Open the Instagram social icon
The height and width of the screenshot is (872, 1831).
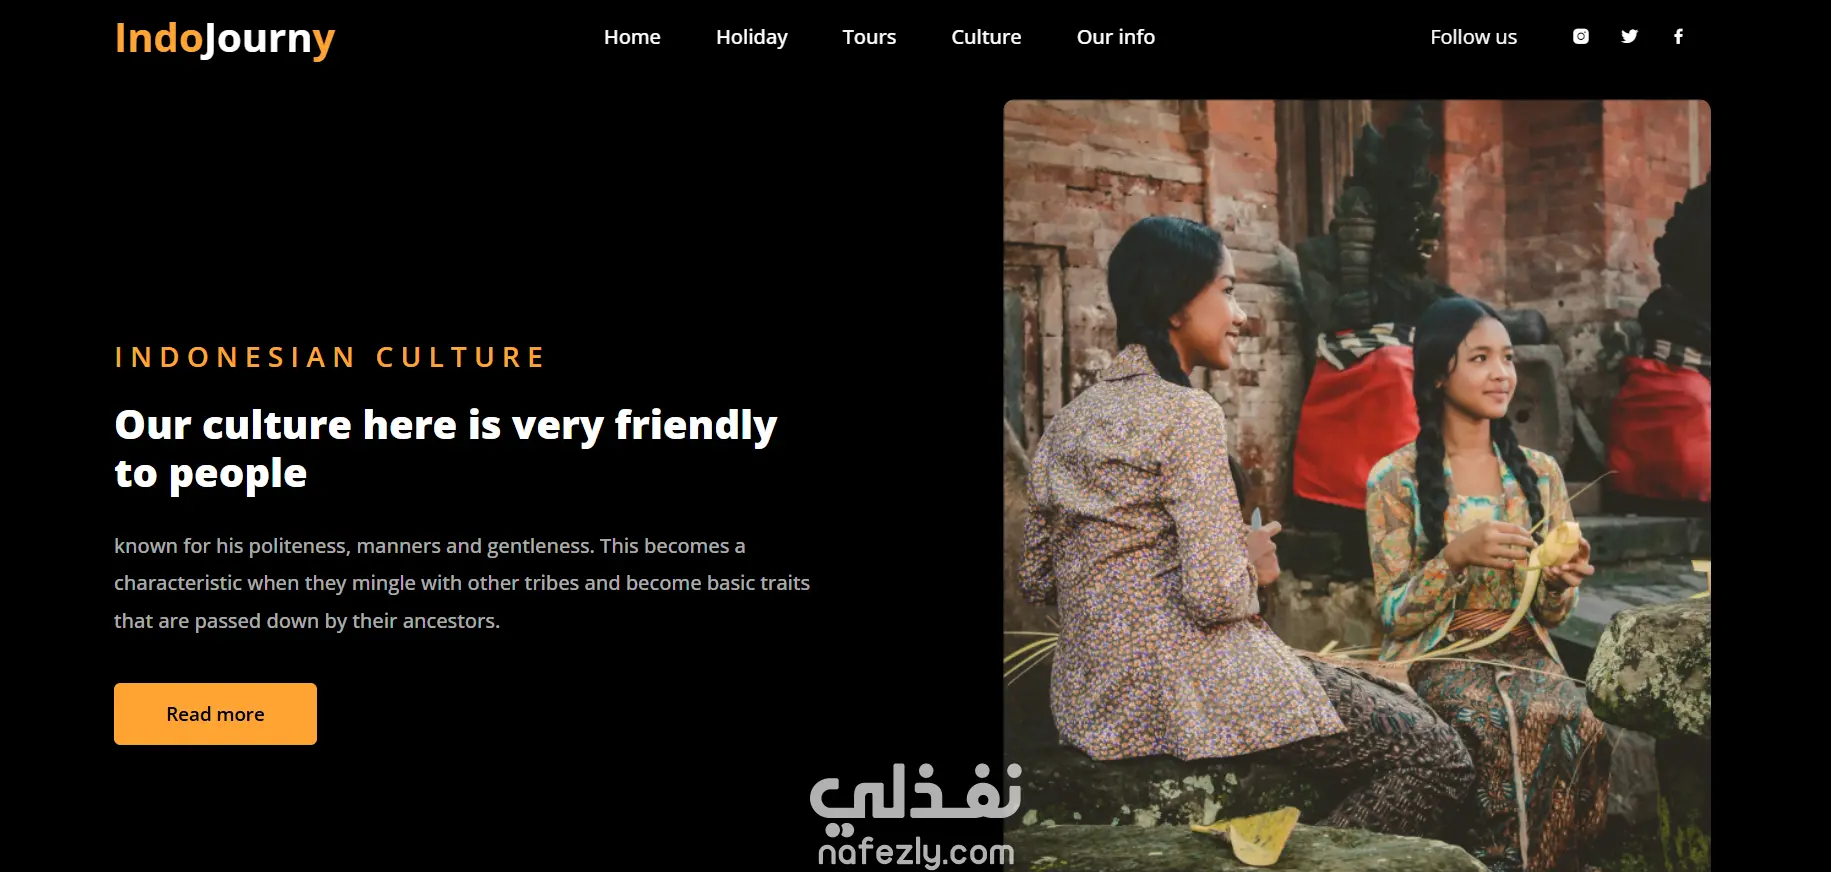tap(1580, 36)
